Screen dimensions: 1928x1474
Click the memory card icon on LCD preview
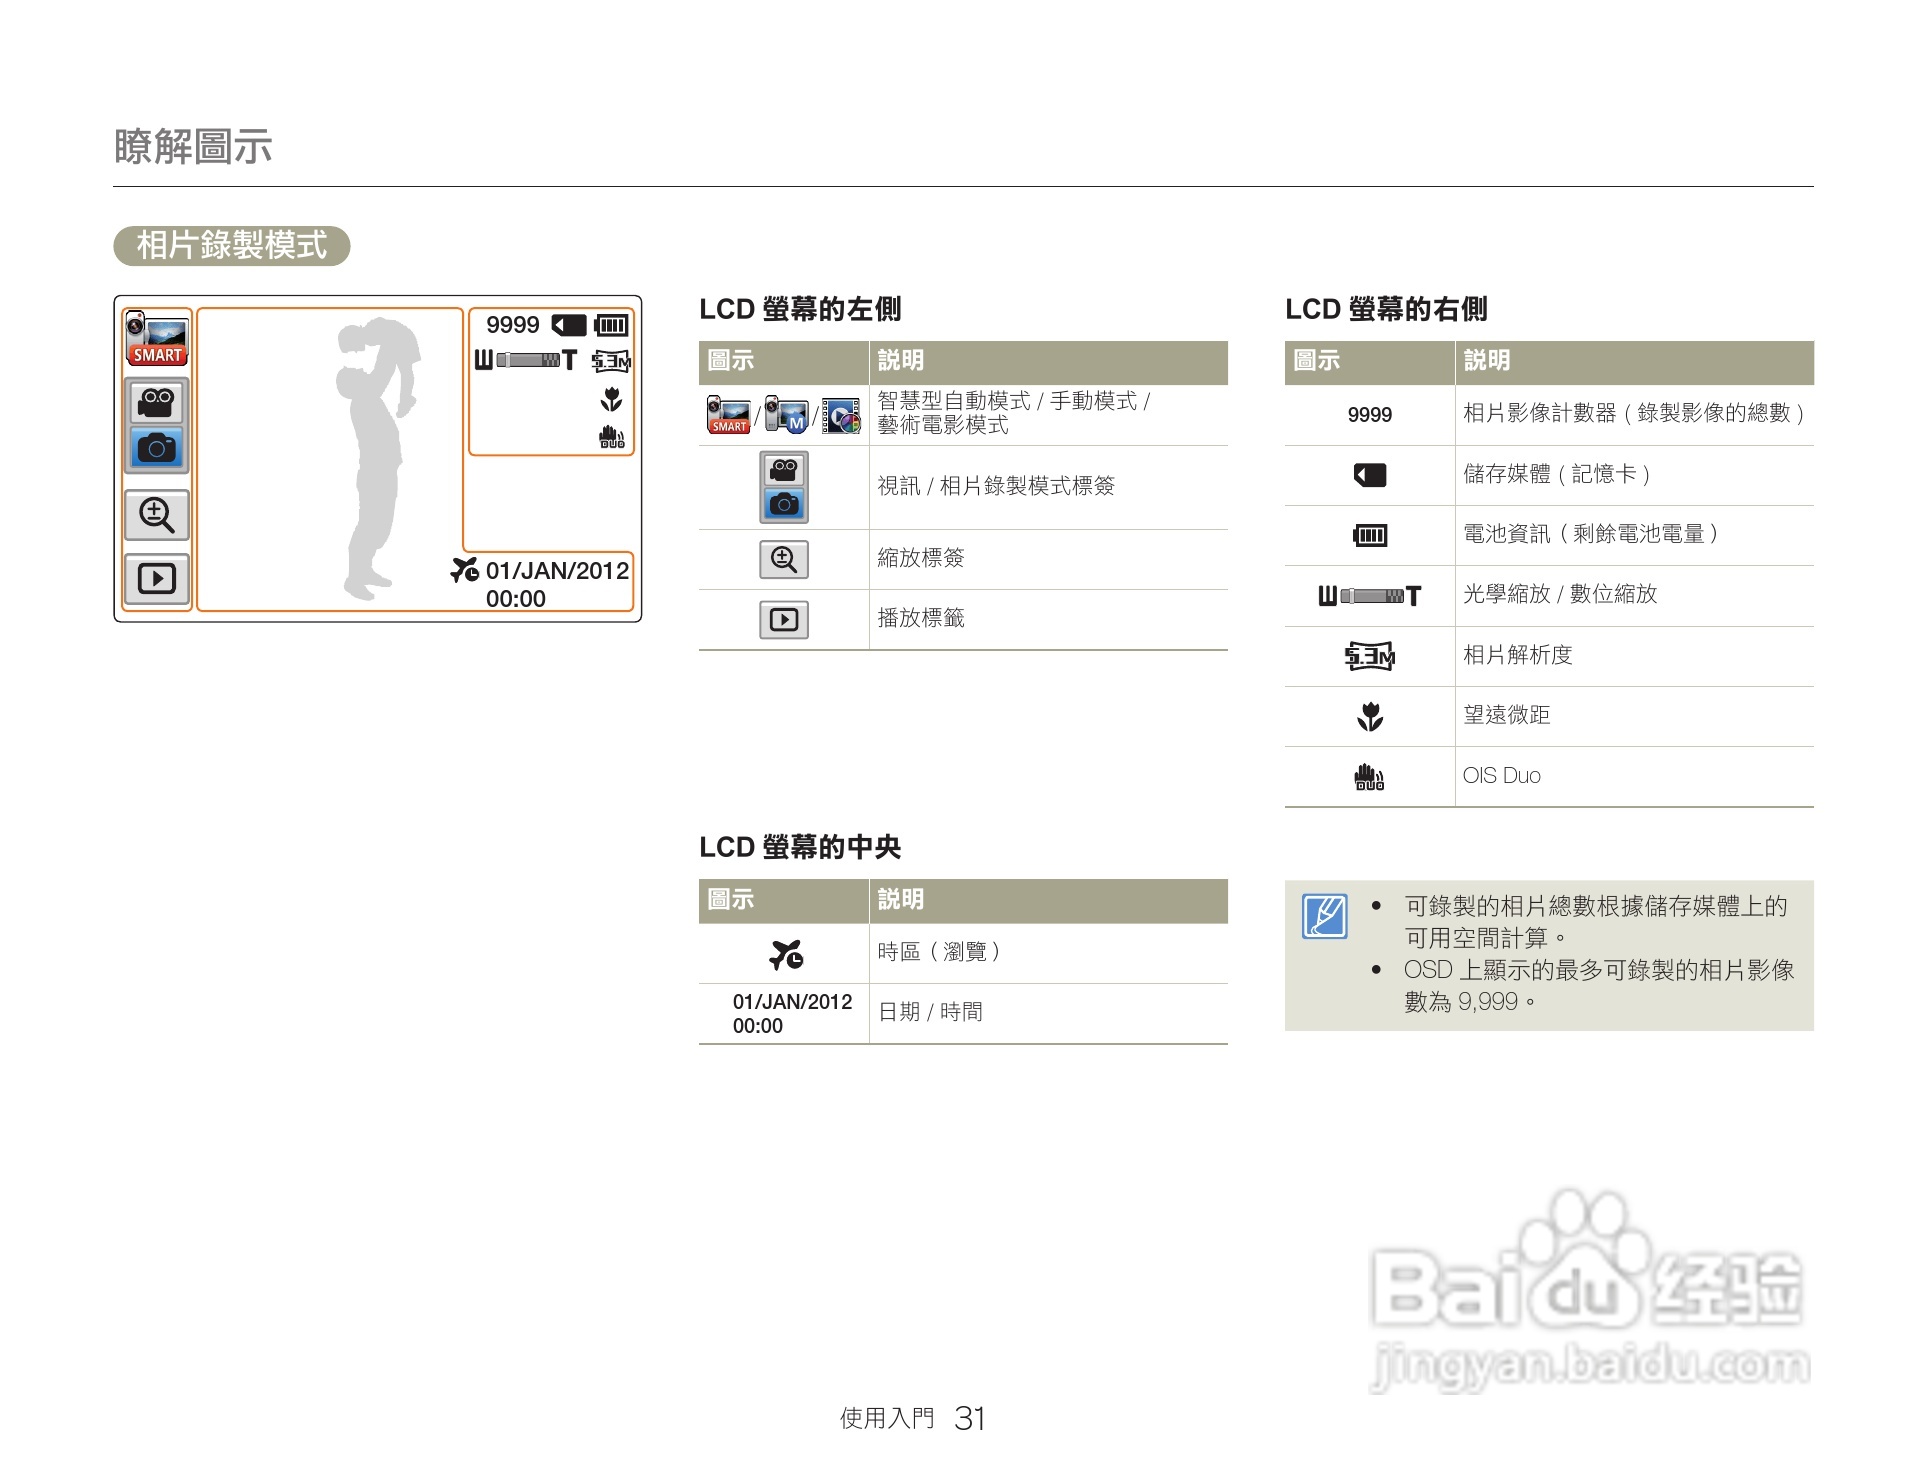(x=569, y=325)
